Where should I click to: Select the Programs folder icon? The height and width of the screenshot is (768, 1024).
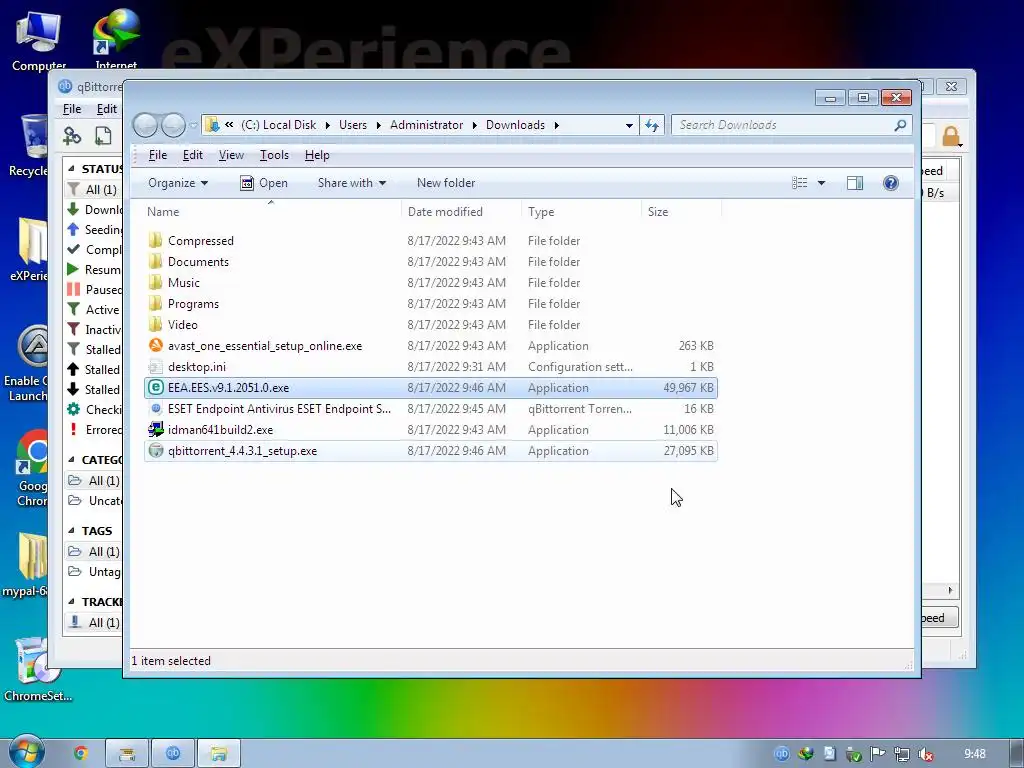point(155,303)
